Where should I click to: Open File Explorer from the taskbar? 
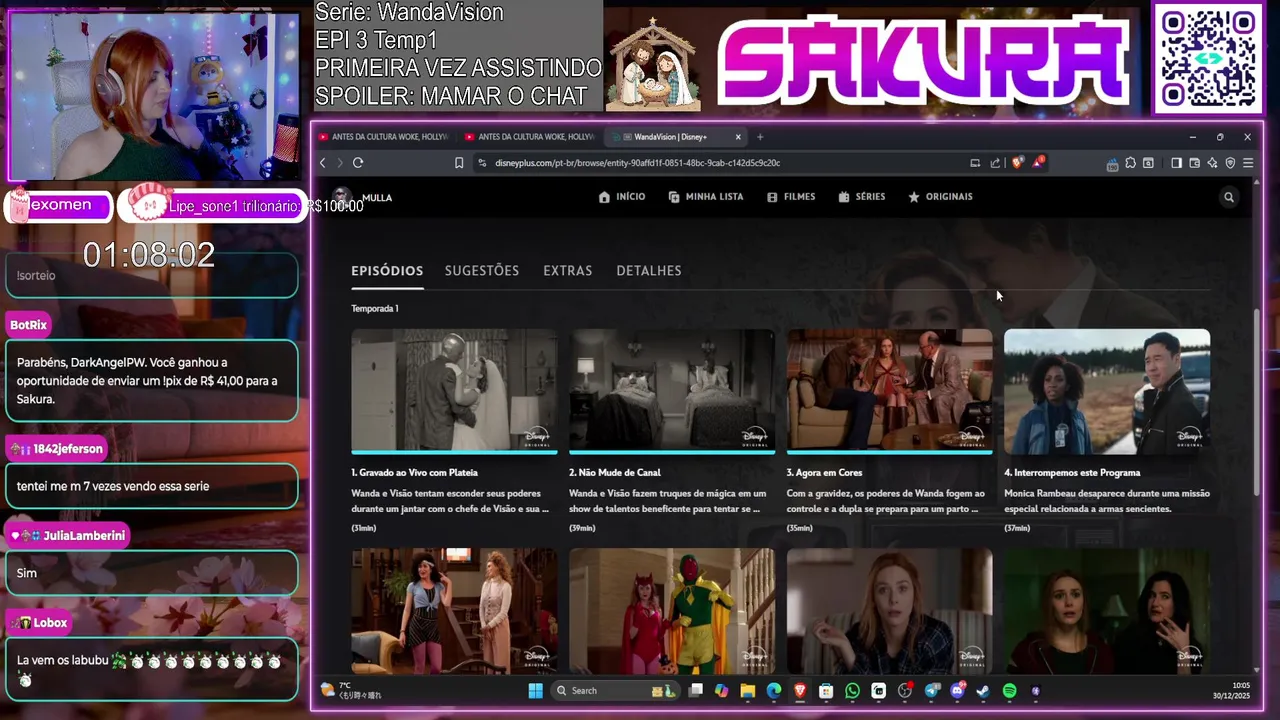click(747, 691)
